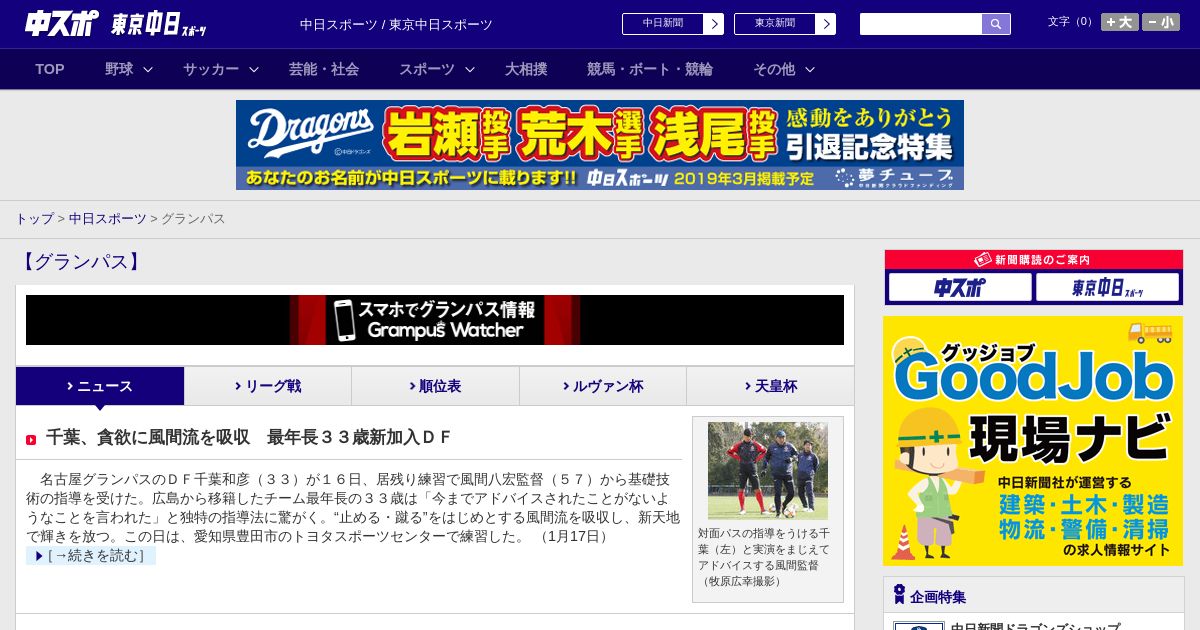The width and height of the screenshot is (1200, 630).
Task: Select the ニュース tab
Action: pos(100,386)
